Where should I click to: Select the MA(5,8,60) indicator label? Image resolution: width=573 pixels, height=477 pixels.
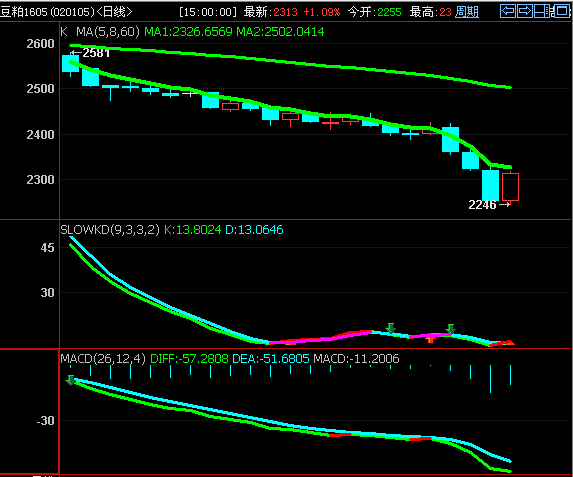tap(108, 32)
